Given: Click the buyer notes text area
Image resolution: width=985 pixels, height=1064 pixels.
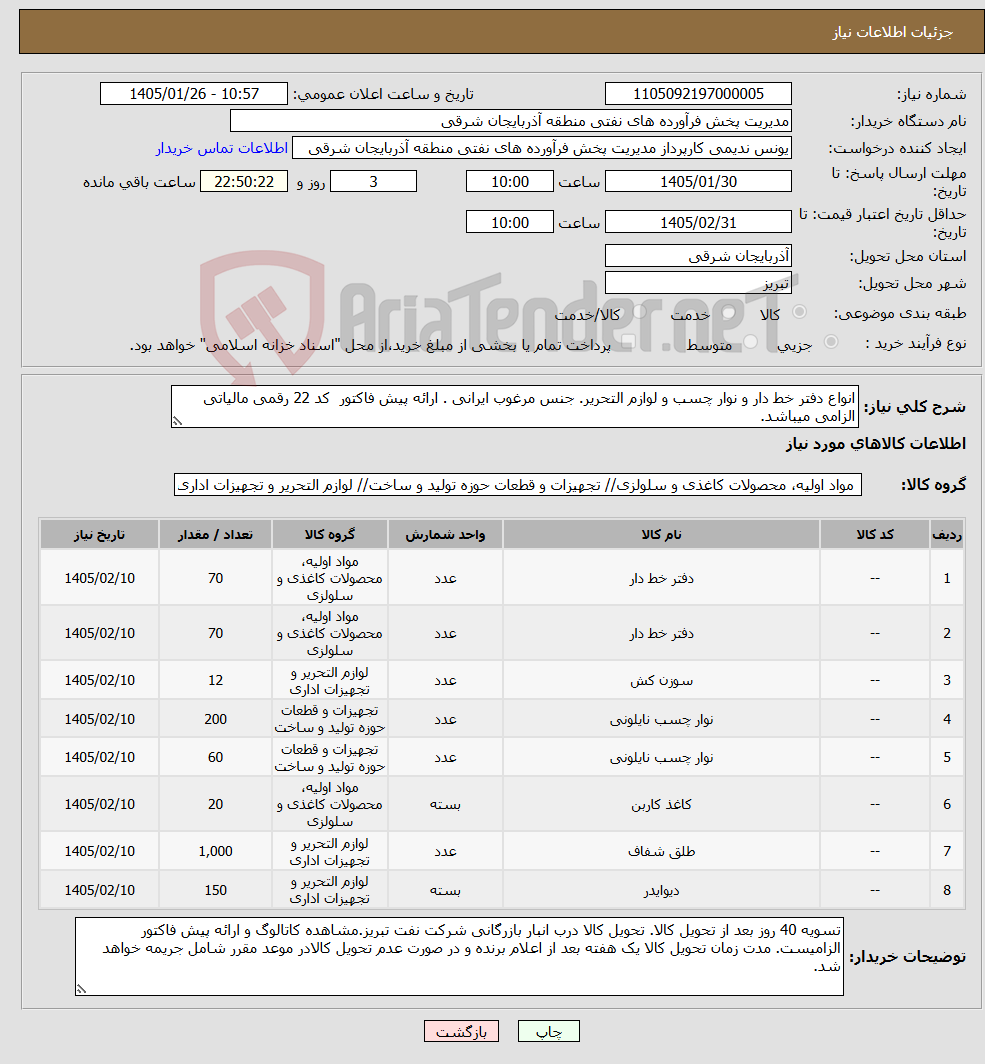Looking at the screenshot, I should click(459, 957).
